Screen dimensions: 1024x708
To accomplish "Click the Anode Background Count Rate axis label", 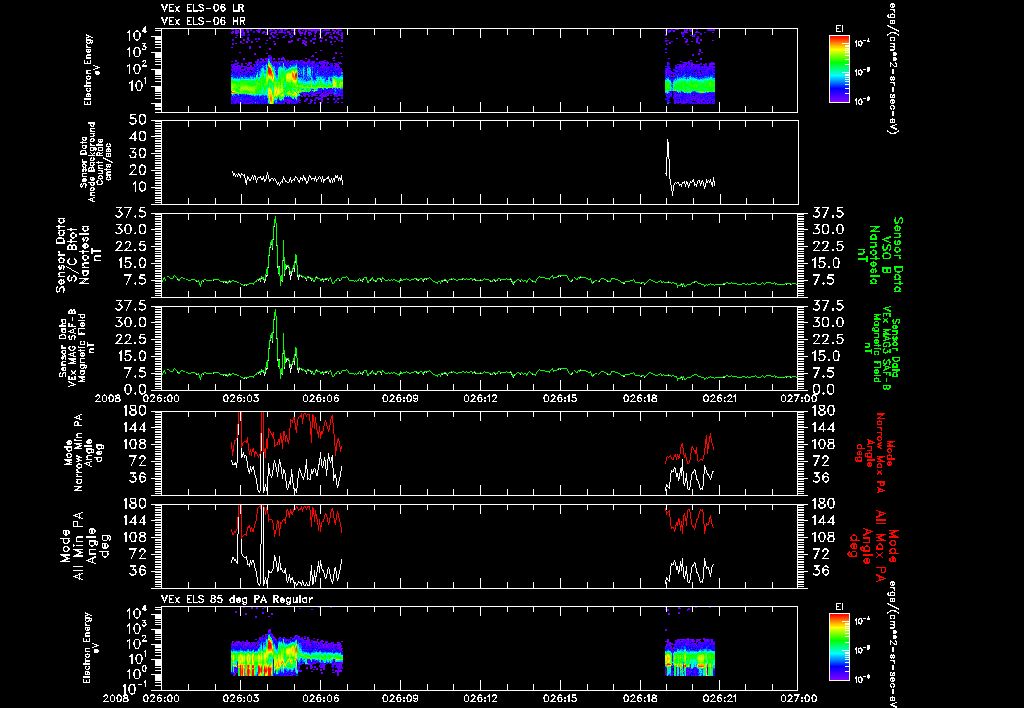I will [x=96, y=162].
